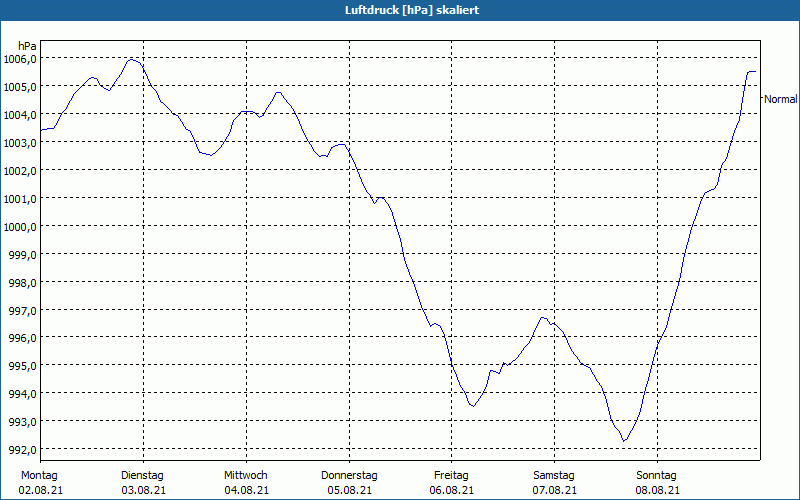
Task: Select the Dienstag day label
Action: [142, 476]
